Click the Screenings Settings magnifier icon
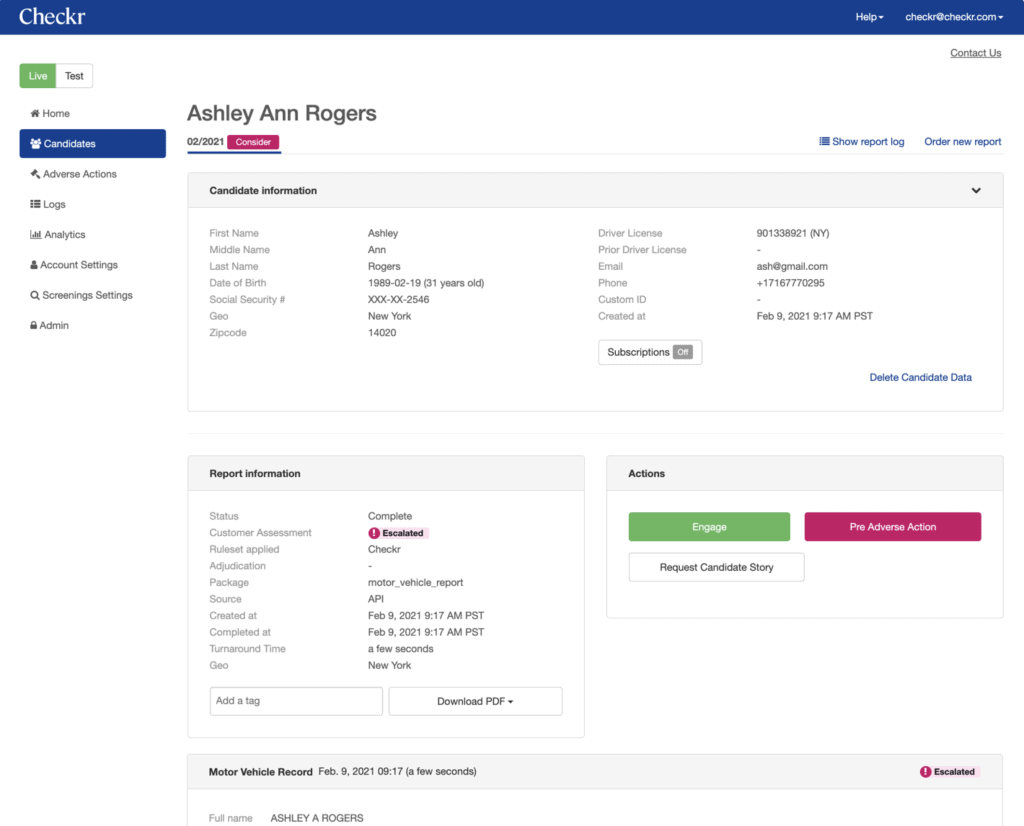The width and height of the screenshot is (1024, 826). point(35,296)
